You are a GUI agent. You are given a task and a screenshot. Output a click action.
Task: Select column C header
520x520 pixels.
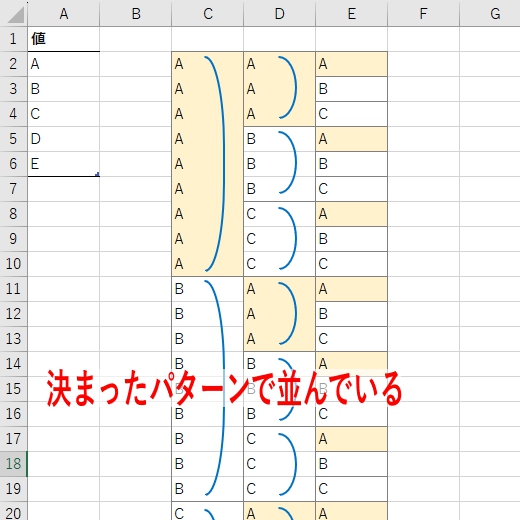[x=208, y=13]
